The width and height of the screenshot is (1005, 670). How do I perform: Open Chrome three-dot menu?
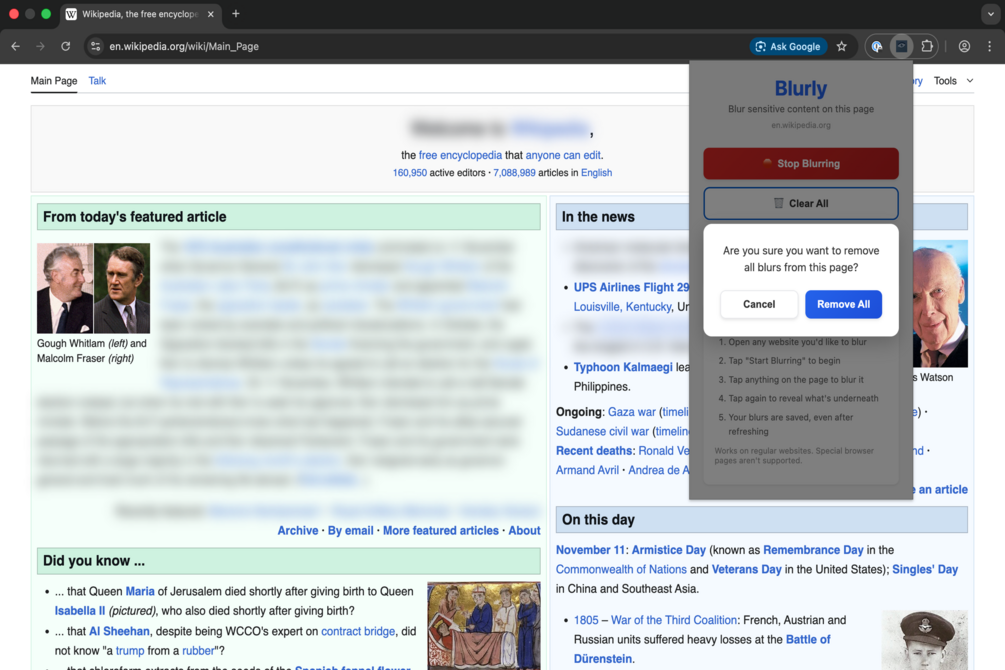pos(990,46)
